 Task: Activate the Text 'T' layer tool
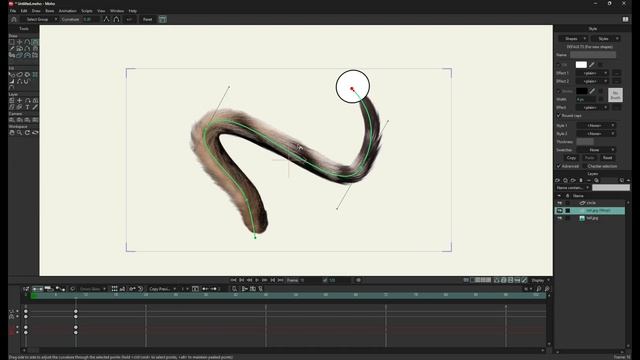coord(27,107)
